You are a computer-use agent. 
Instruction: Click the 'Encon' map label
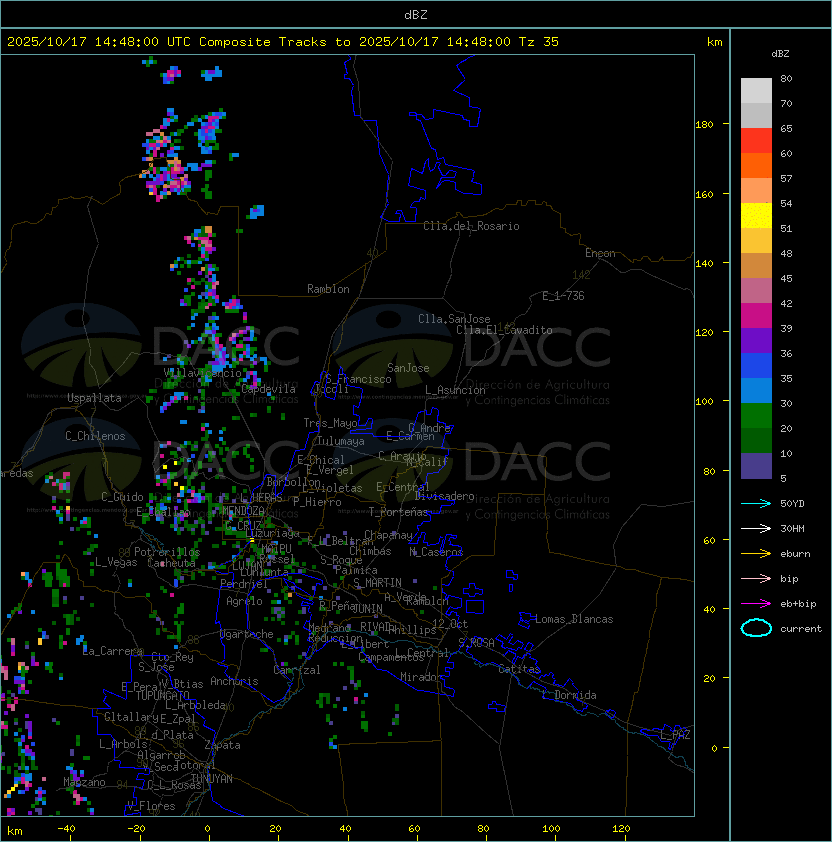coord(600,253)
